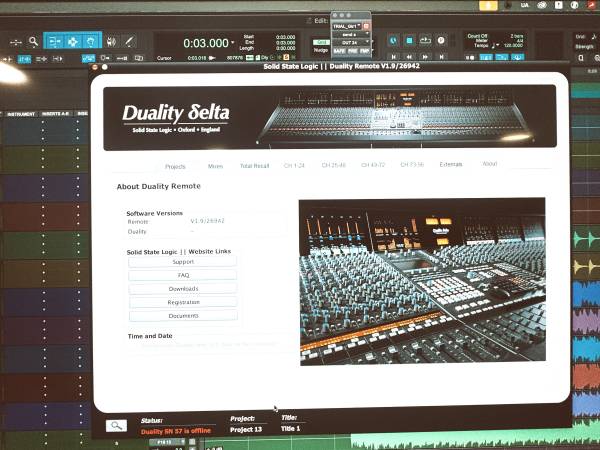Select the About tab
Image resolution: width=600 pixels, height=450 pixels.
click(x=489, y=164)
